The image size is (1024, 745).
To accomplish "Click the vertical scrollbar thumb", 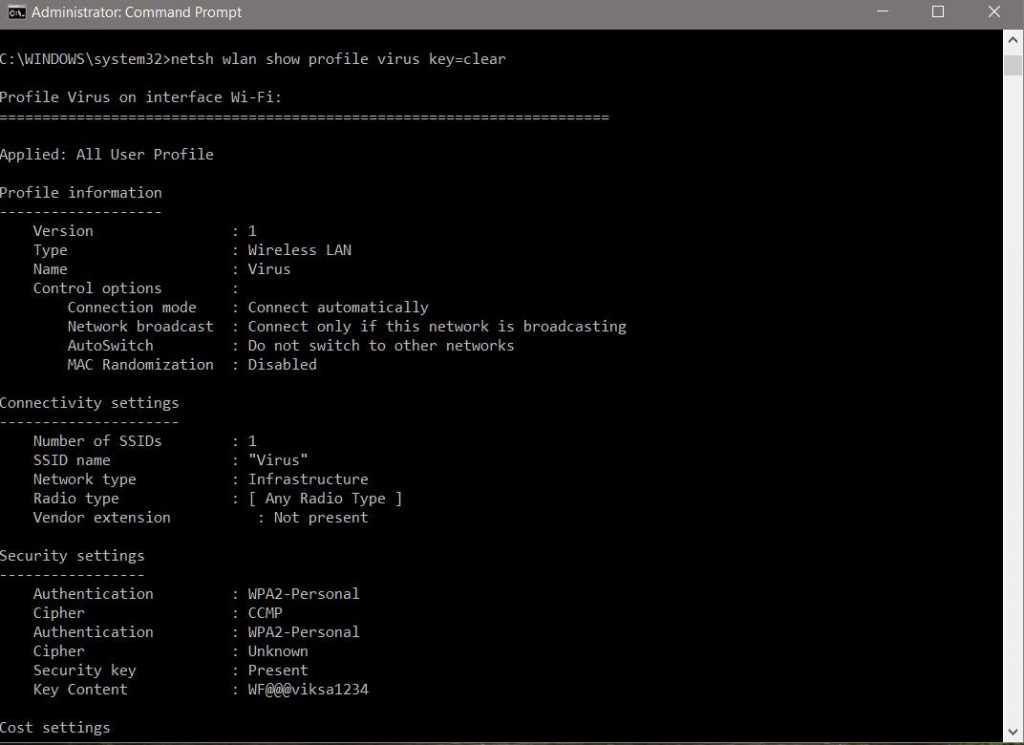I will [1013, 66].
